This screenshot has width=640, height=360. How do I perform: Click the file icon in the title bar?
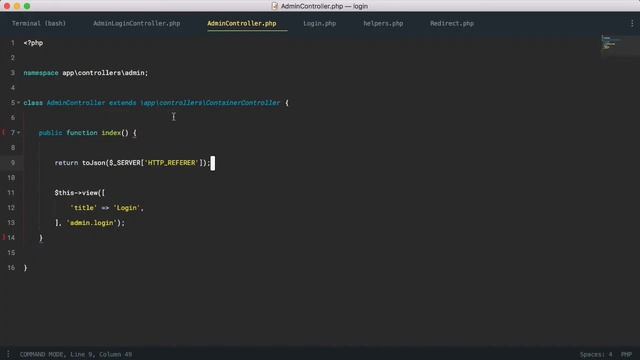[x=275, y=6]
